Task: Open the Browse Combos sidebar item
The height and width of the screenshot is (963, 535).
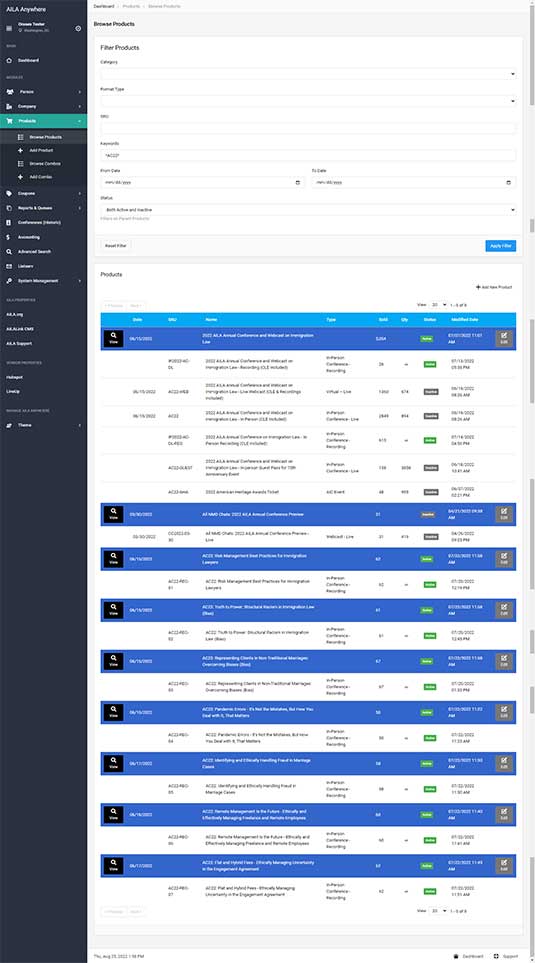Action: coord(43,164)
